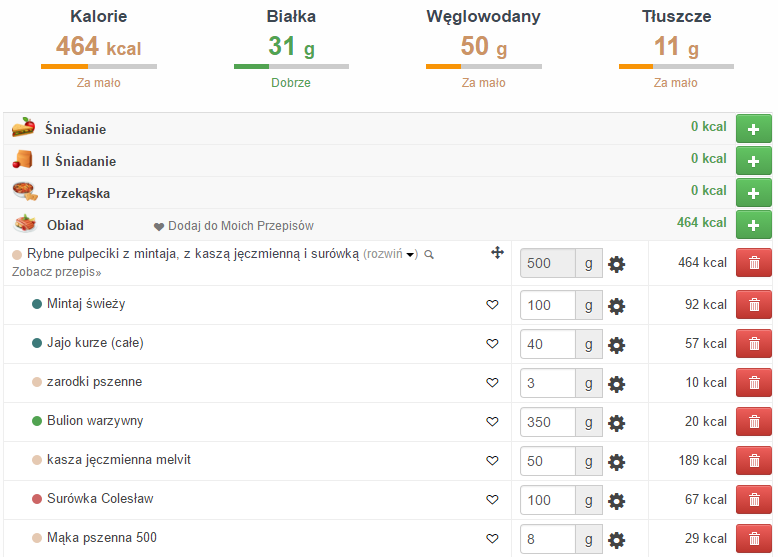Toggle heart favorite for kasza jęczmienna melvit
Screen dimensions: 778x557
pos(492,461)
